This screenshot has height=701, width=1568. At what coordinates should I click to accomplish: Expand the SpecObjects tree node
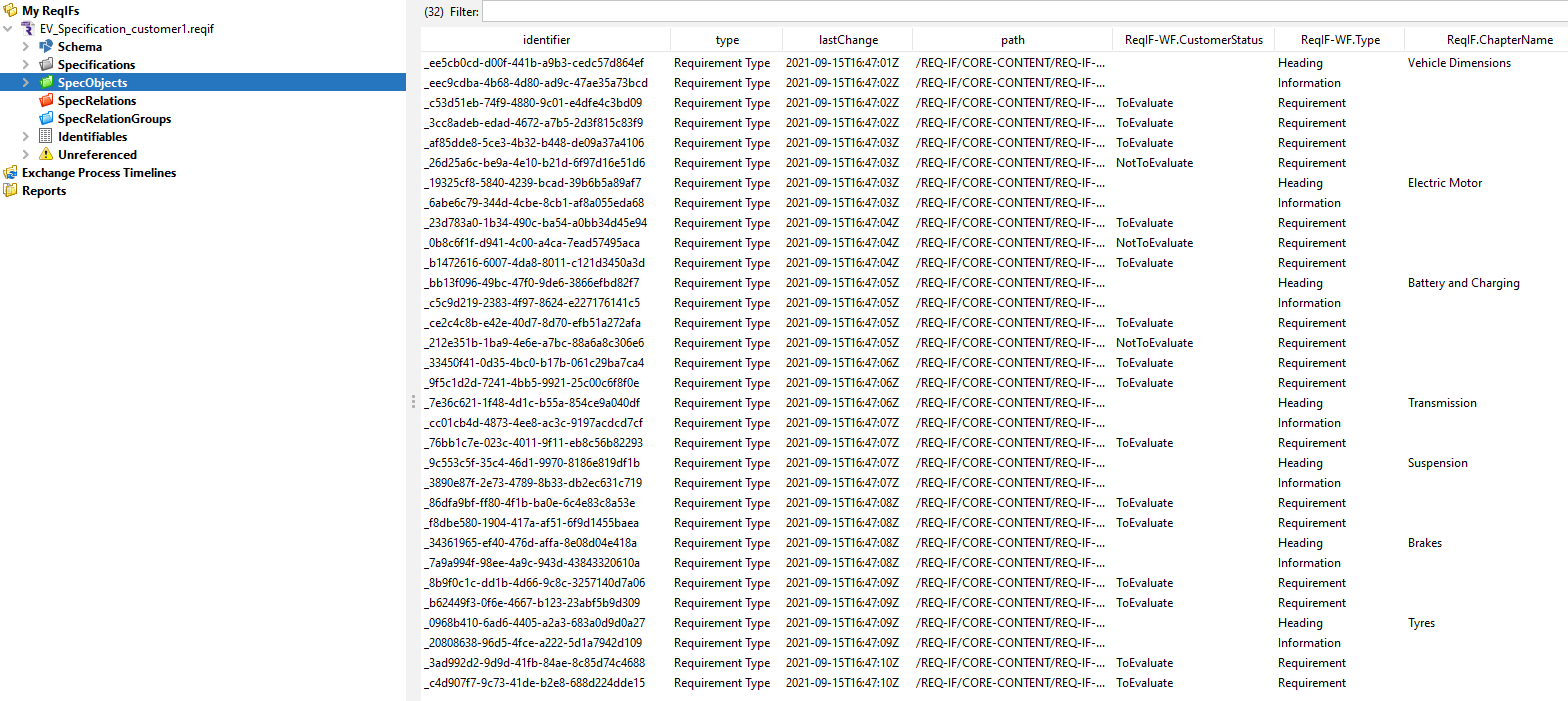coord(26,83)
